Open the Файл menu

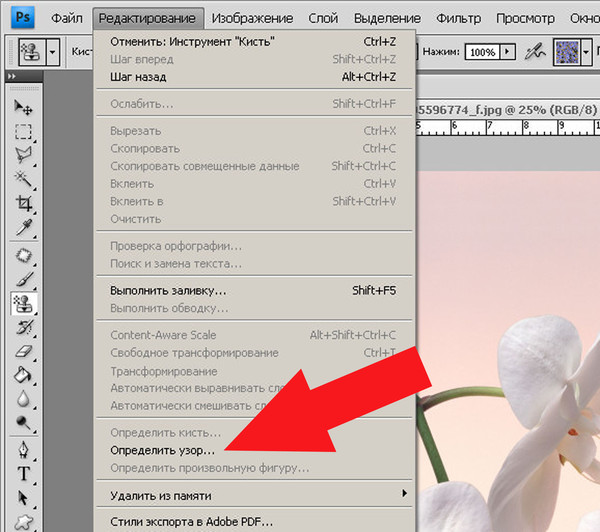(67, 18)
